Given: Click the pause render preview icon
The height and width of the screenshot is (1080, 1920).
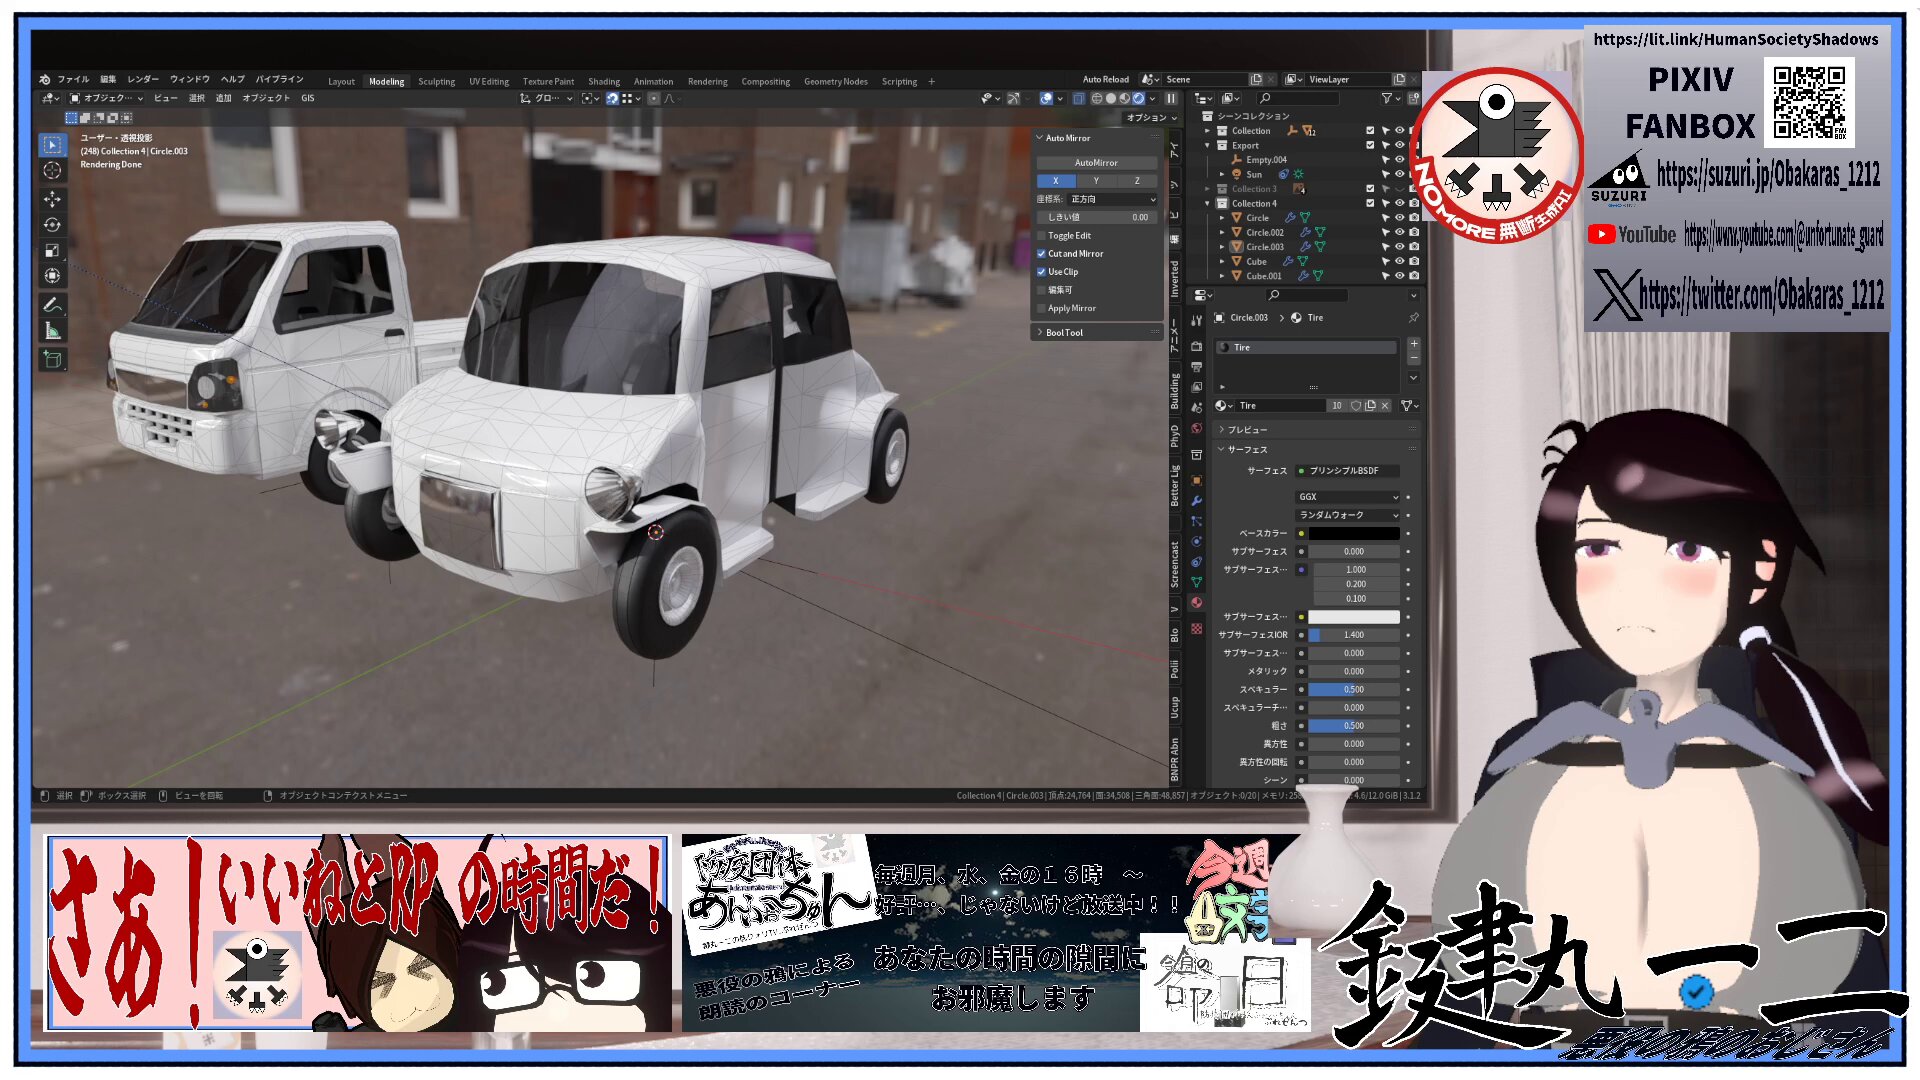Looking at the screenshot, I should pyautogui.click(x=1171, y=98).
